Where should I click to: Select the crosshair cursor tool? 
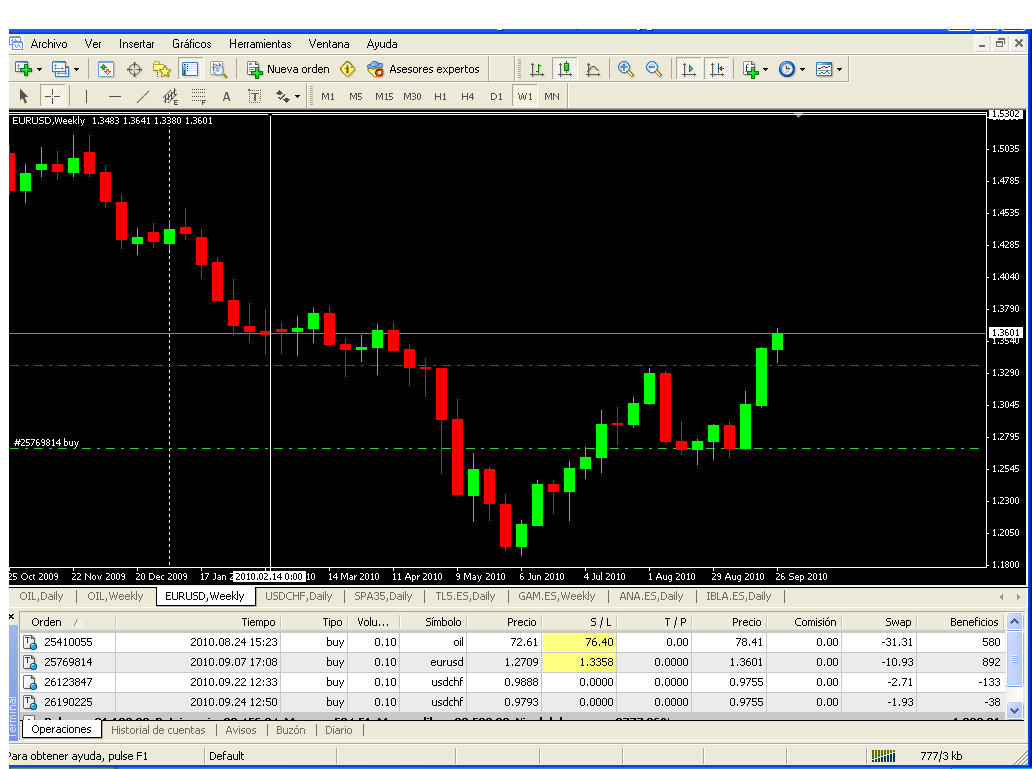coord(52,96)
